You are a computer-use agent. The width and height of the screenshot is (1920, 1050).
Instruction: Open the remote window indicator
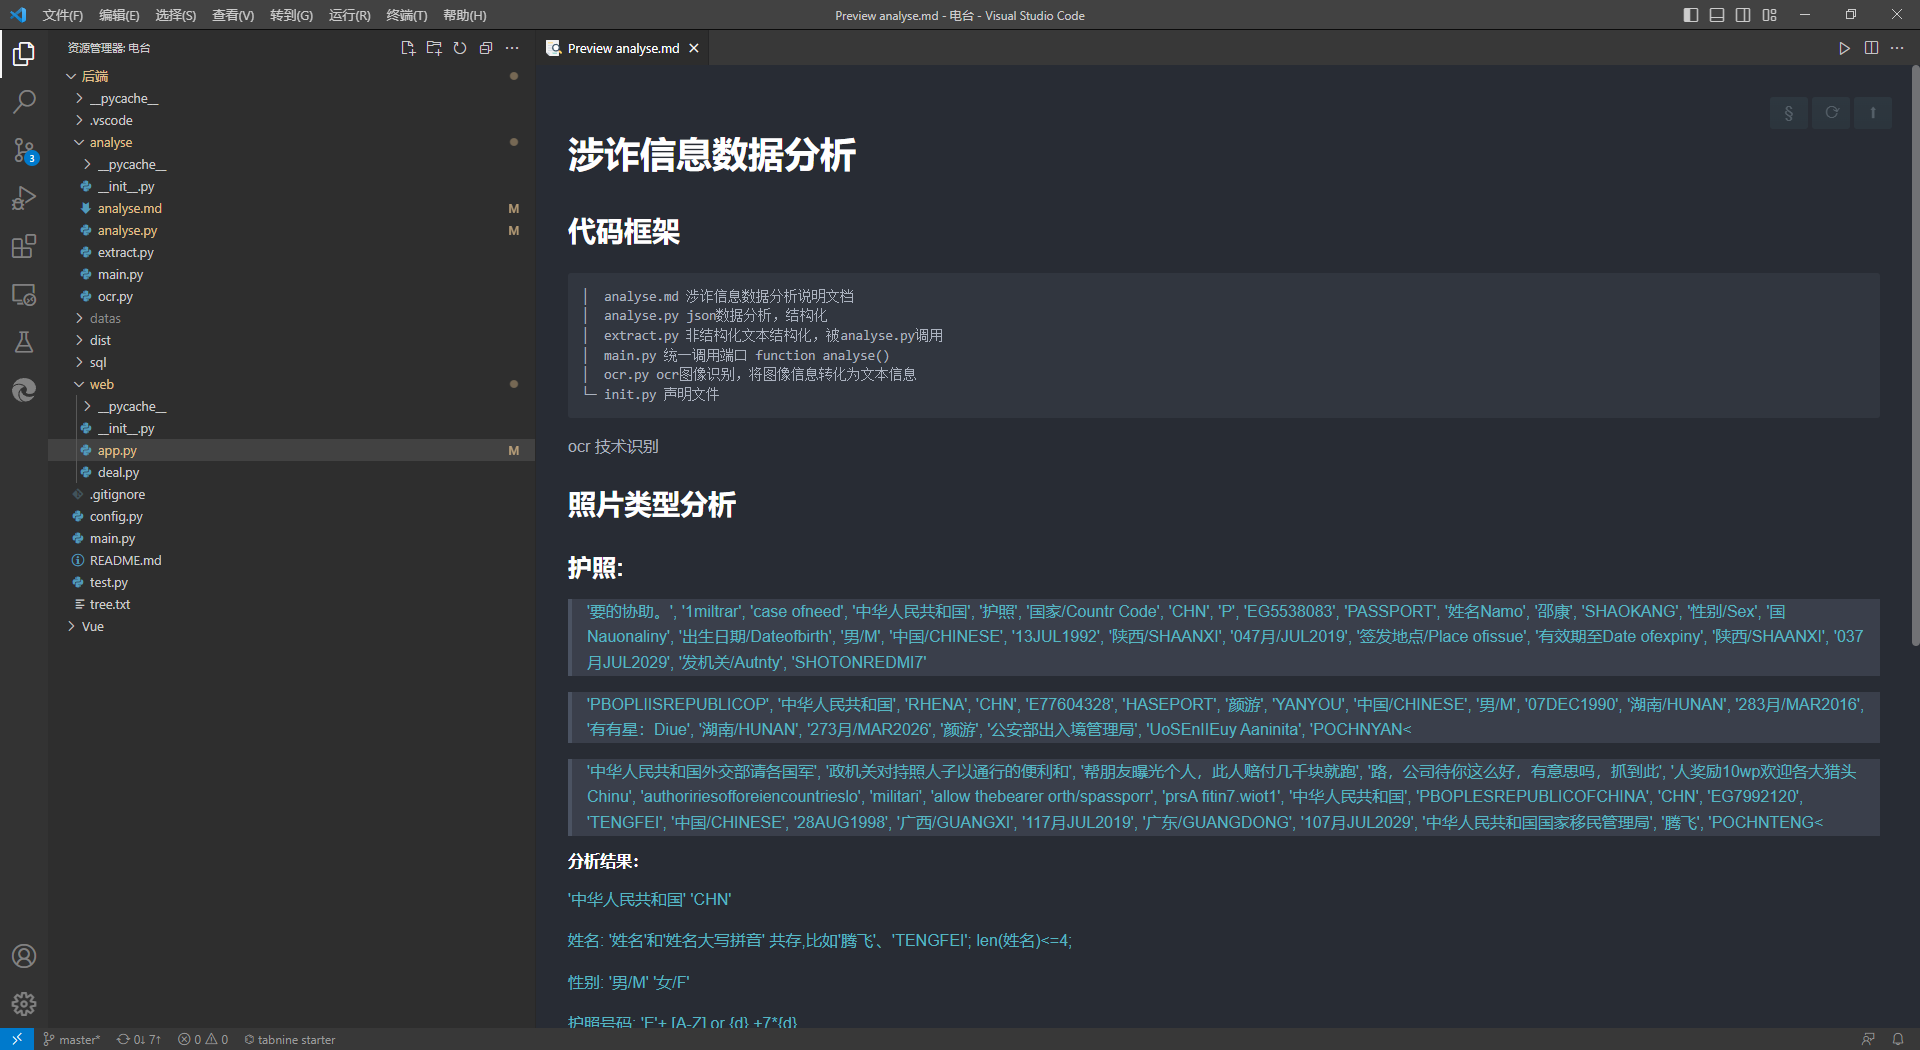click(x=17, y=1039)
